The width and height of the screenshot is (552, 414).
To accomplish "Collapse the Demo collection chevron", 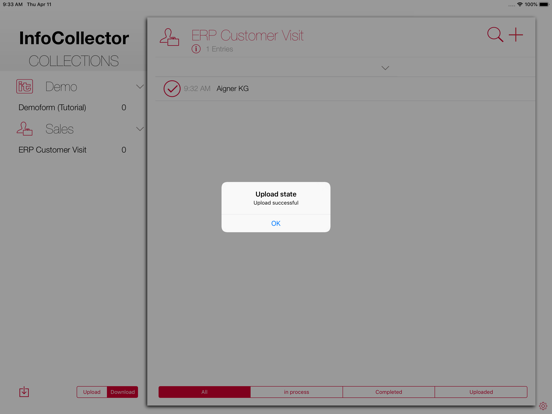I will click(140, 87).
